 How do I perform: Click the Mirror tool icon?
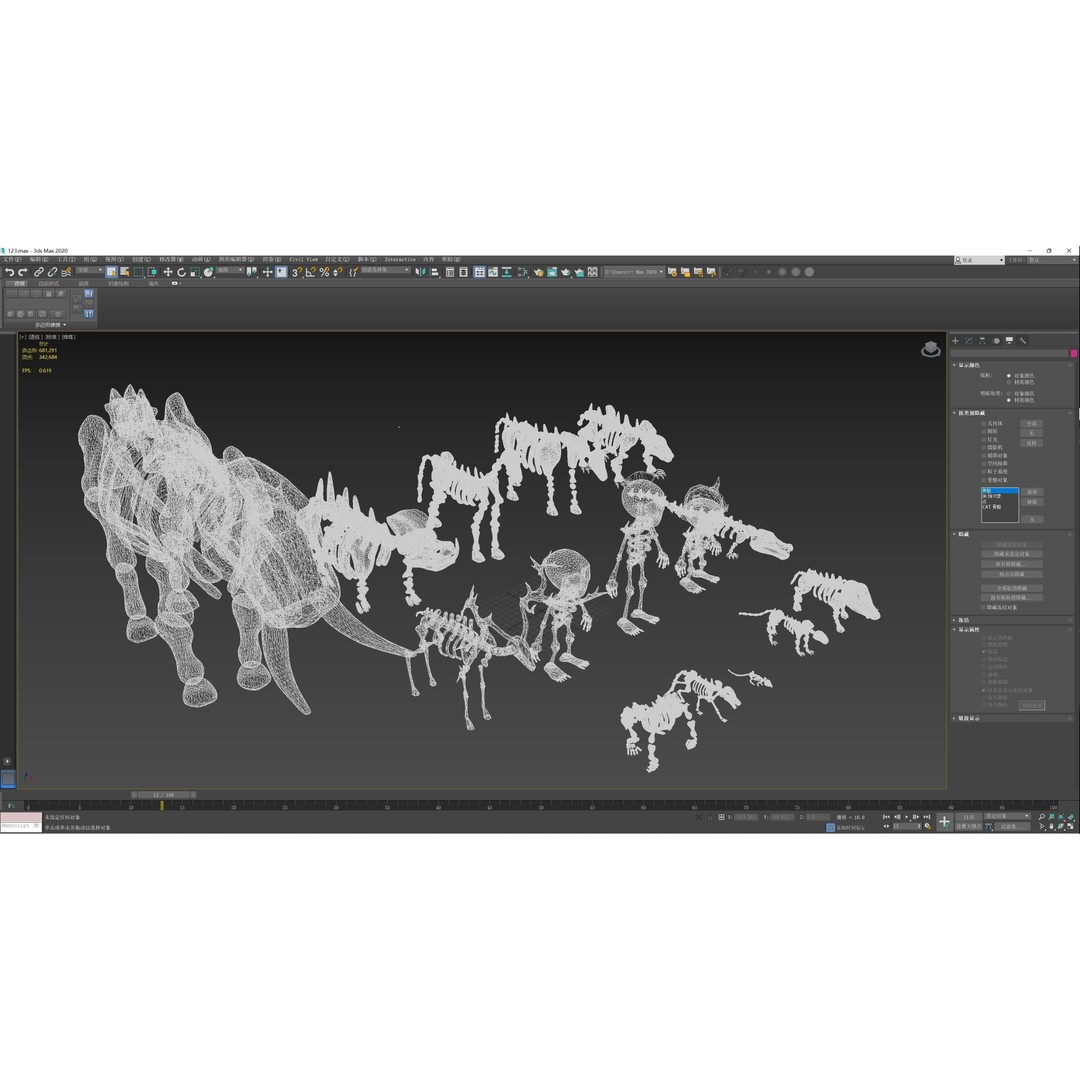click(420, 272)
